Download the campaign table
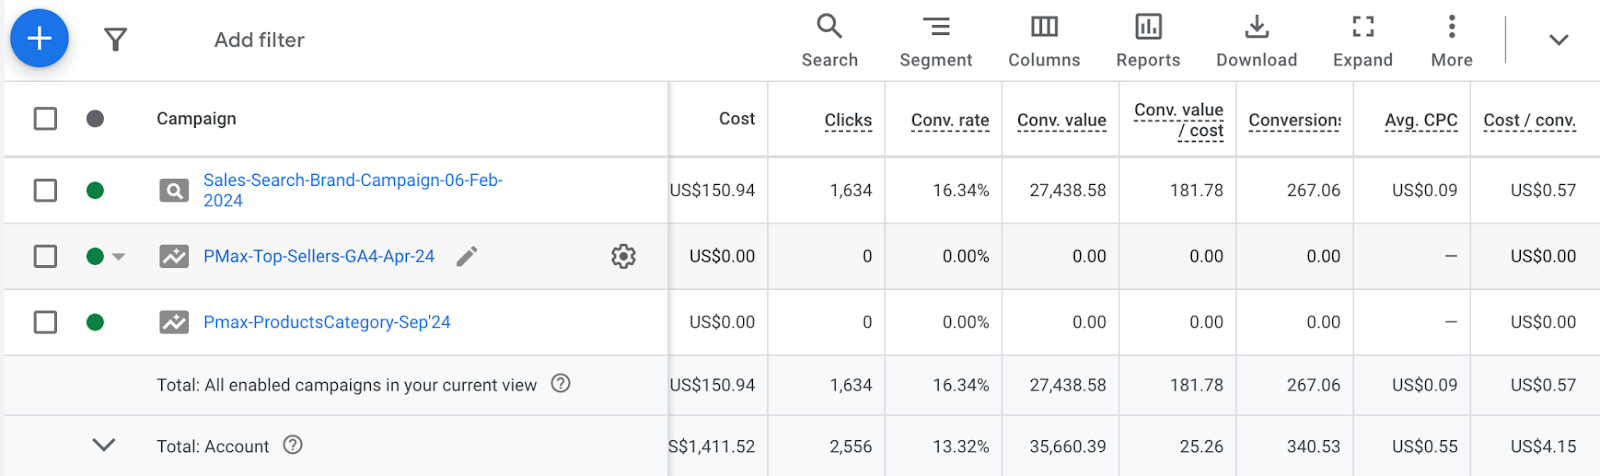 tap(1256, 41)
